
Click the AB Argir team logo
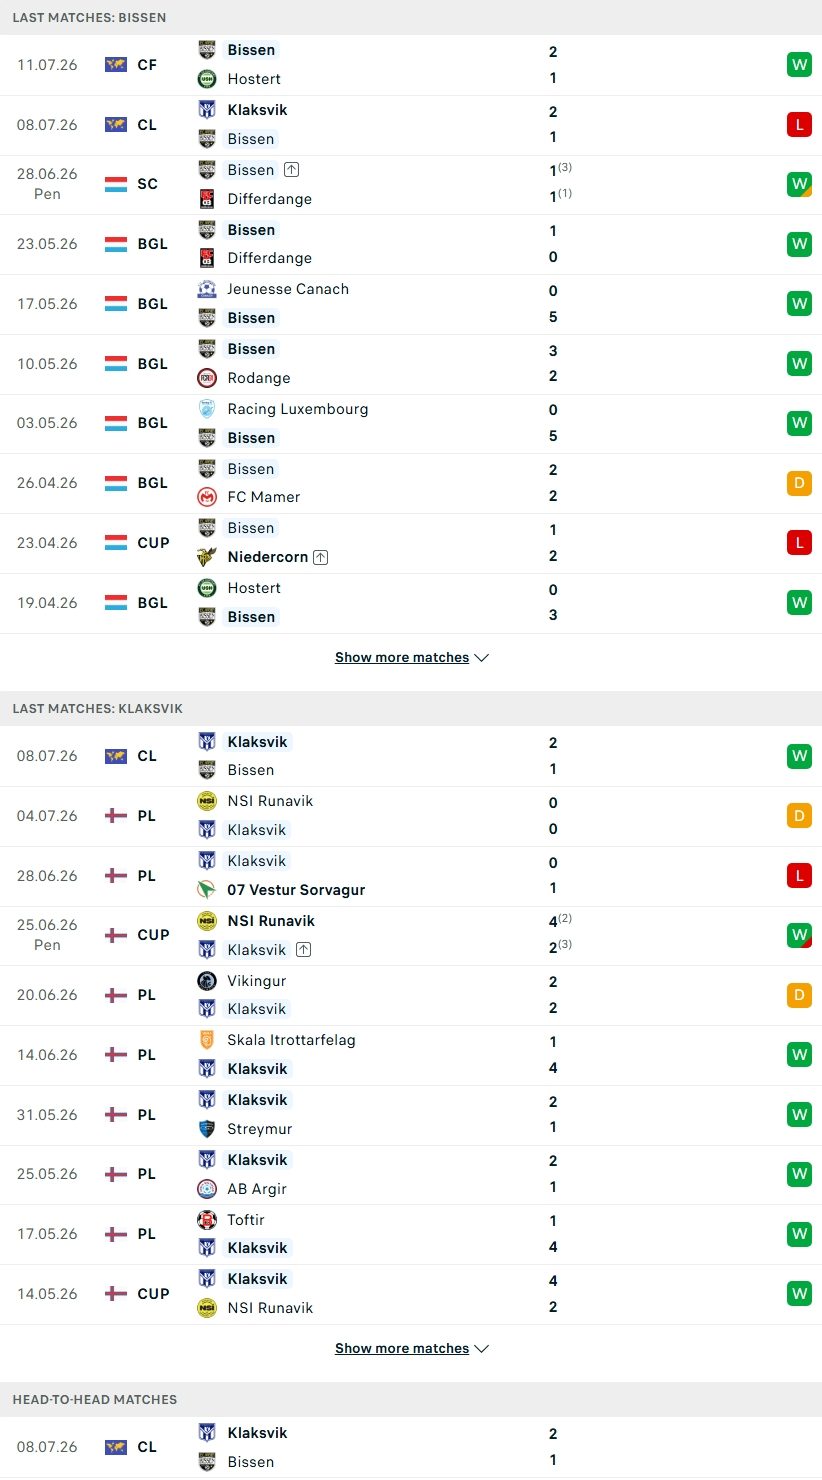click(207, 1189)
